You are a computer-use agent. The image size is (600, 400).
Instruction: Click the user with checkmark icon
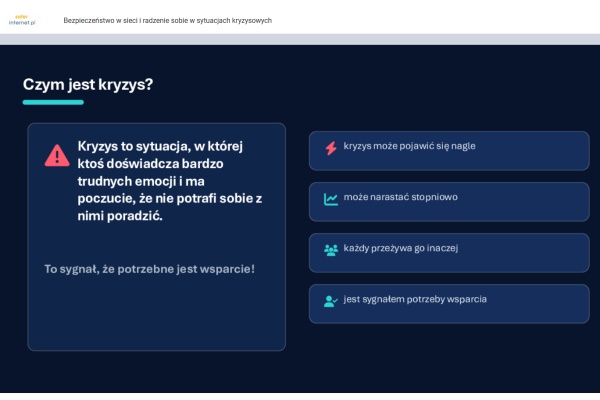331,301
